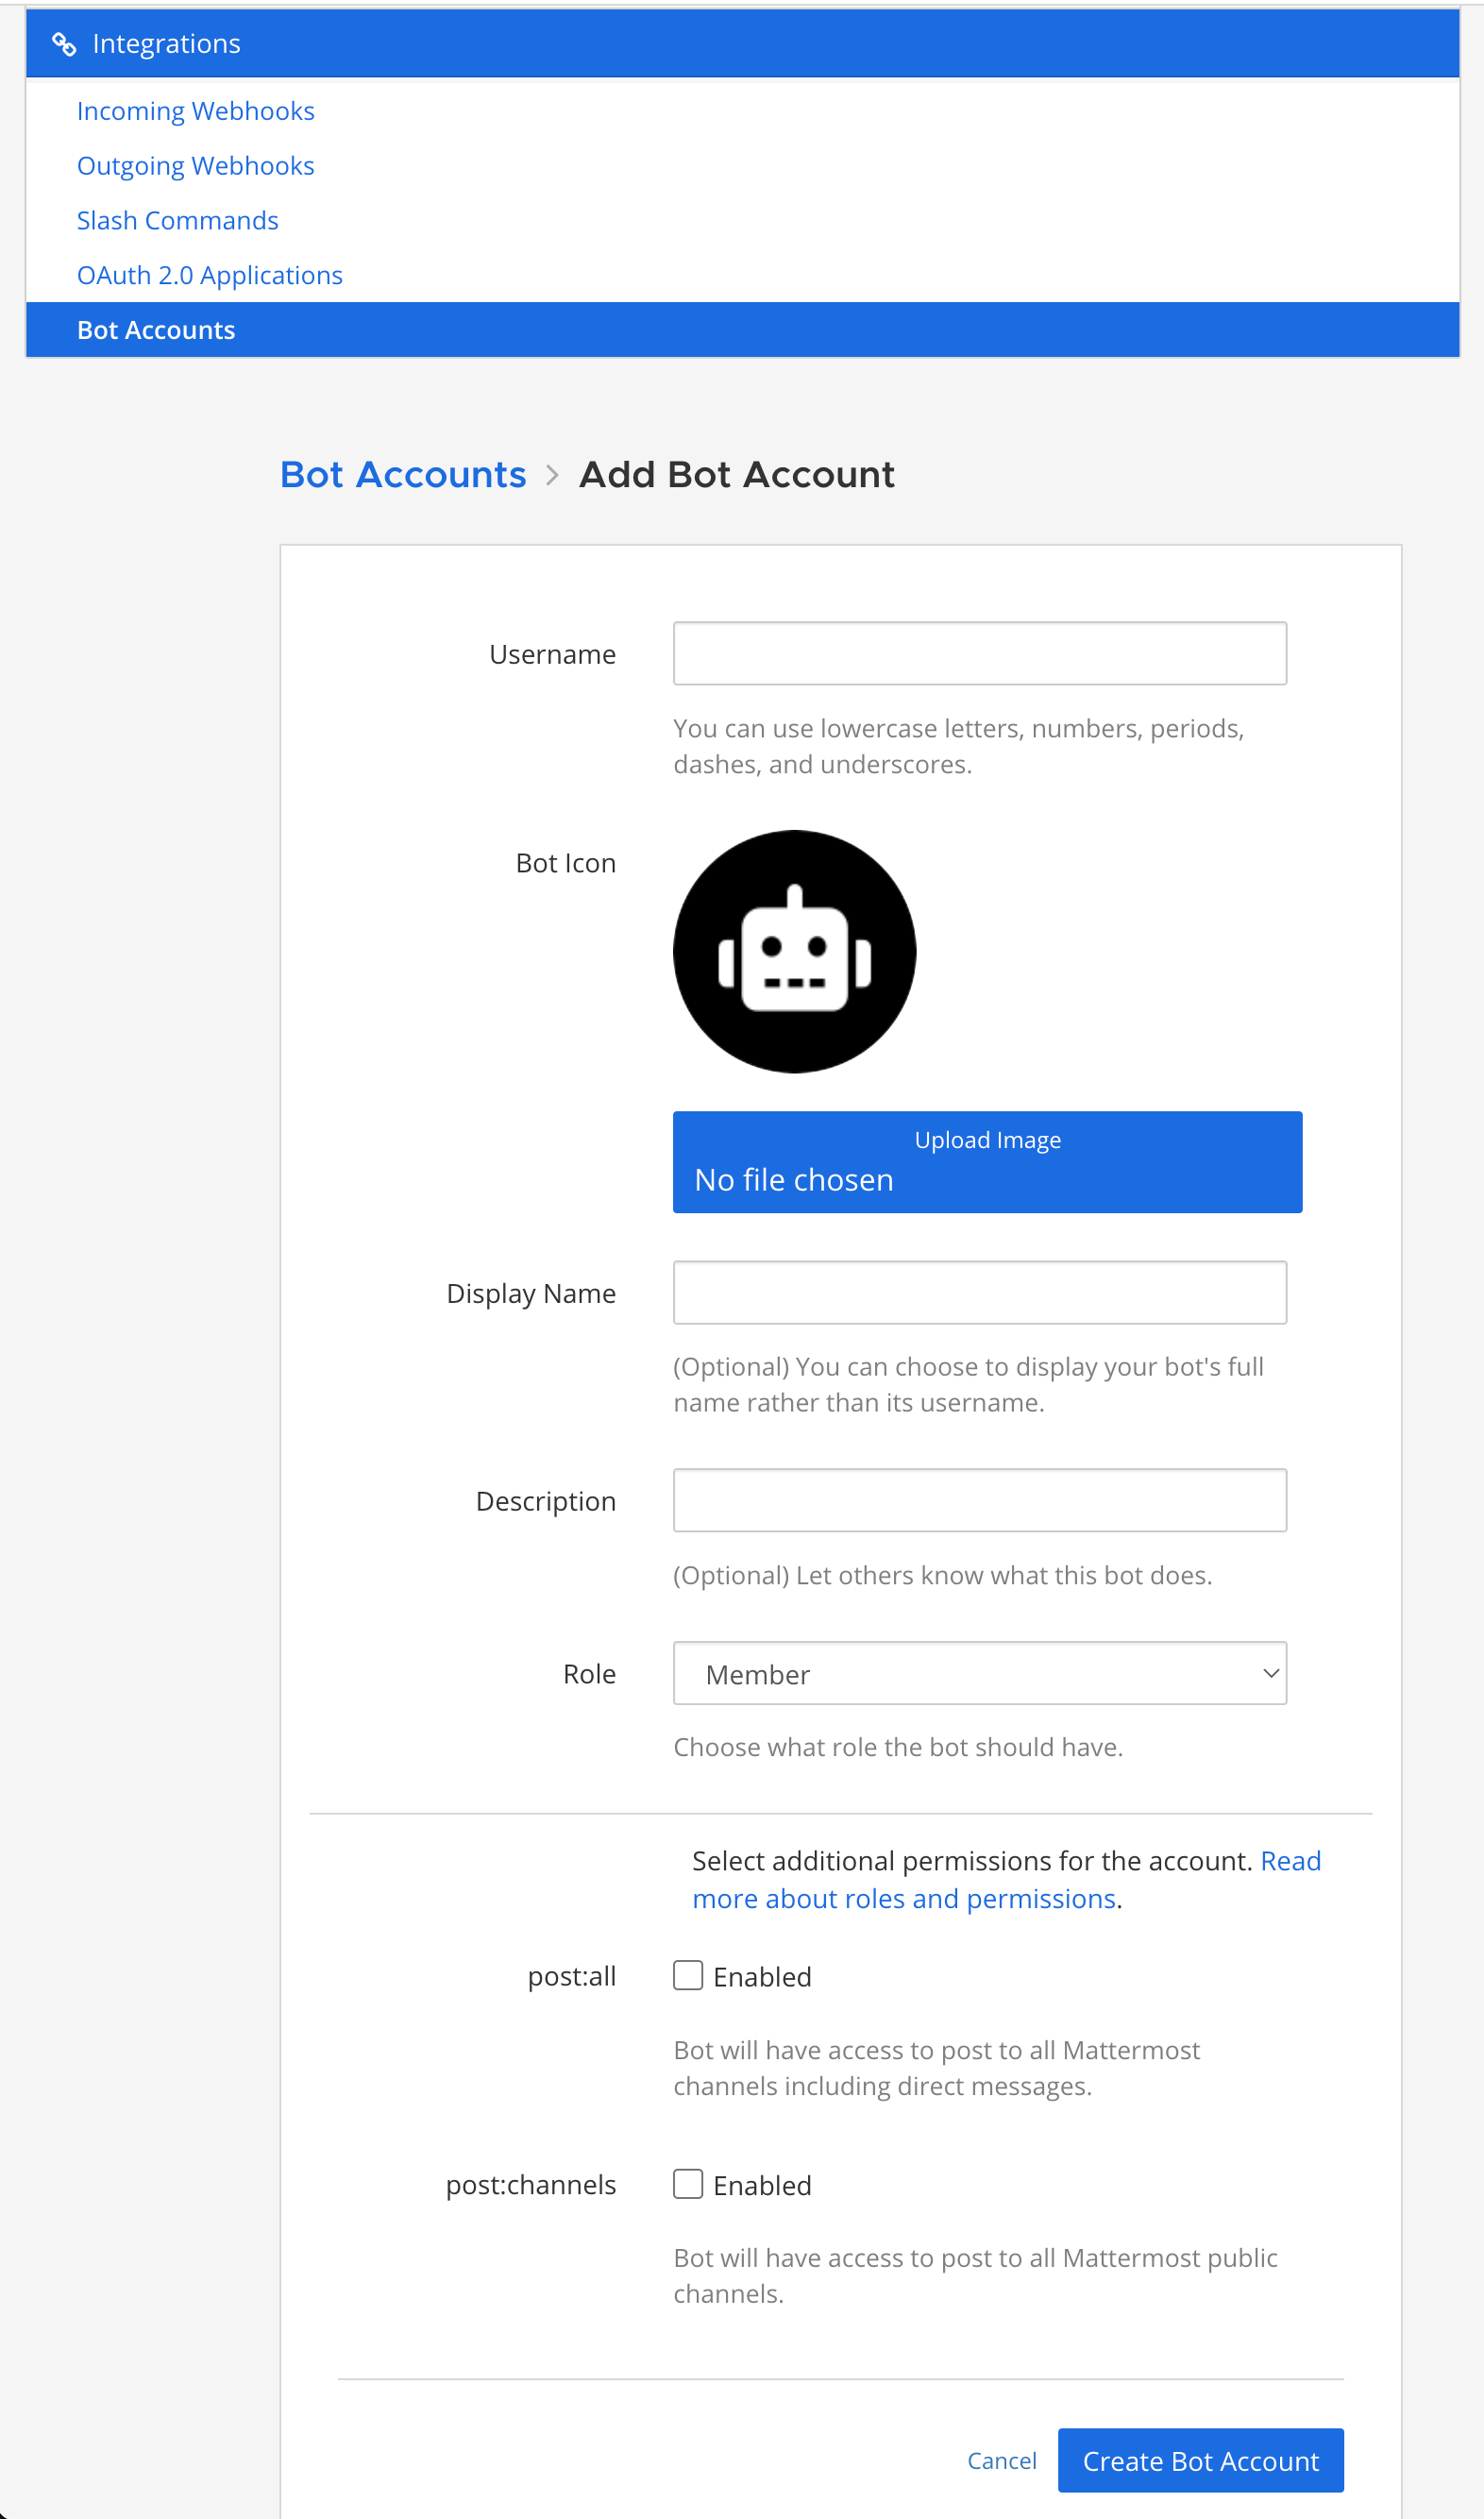Enable the post:channels permission checkbox
The width and height of the screenshot is (1484, 2519).
click(x=688, y=2183)
